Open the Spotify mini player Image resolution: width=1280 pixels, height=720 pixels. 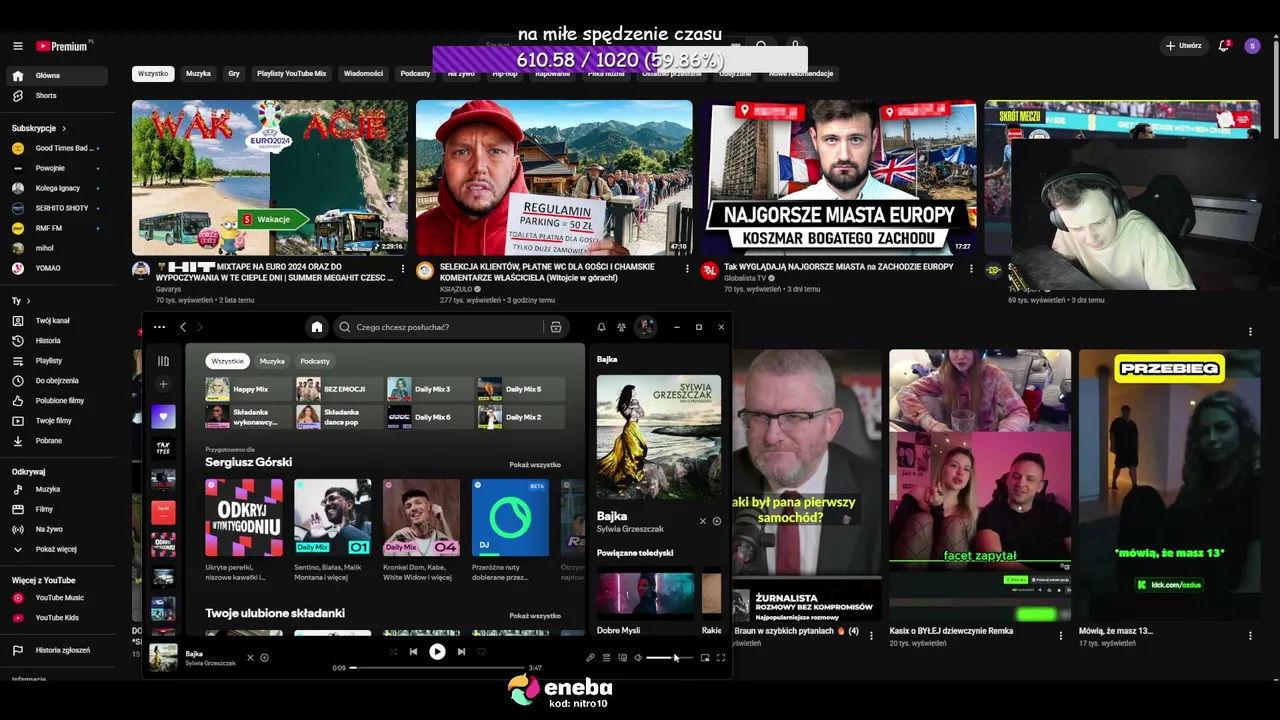point(705,658)
